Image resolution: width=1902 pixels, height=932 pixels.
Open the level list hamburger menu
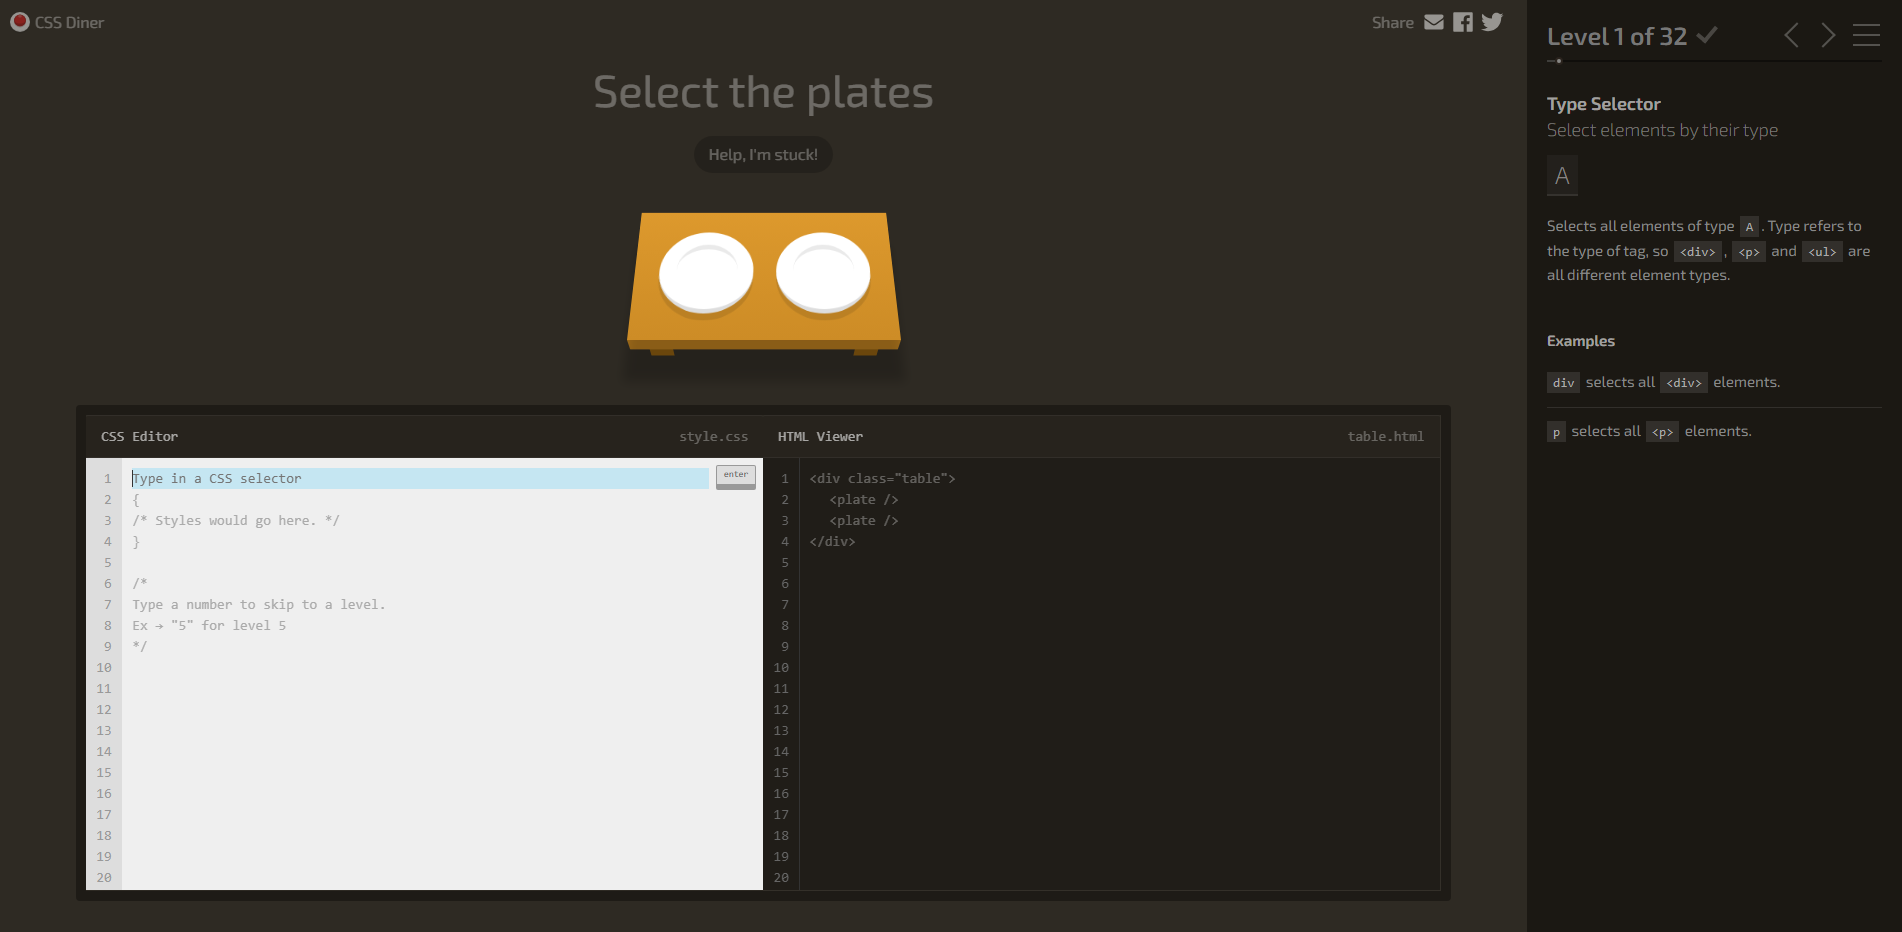pos(1866,35)
